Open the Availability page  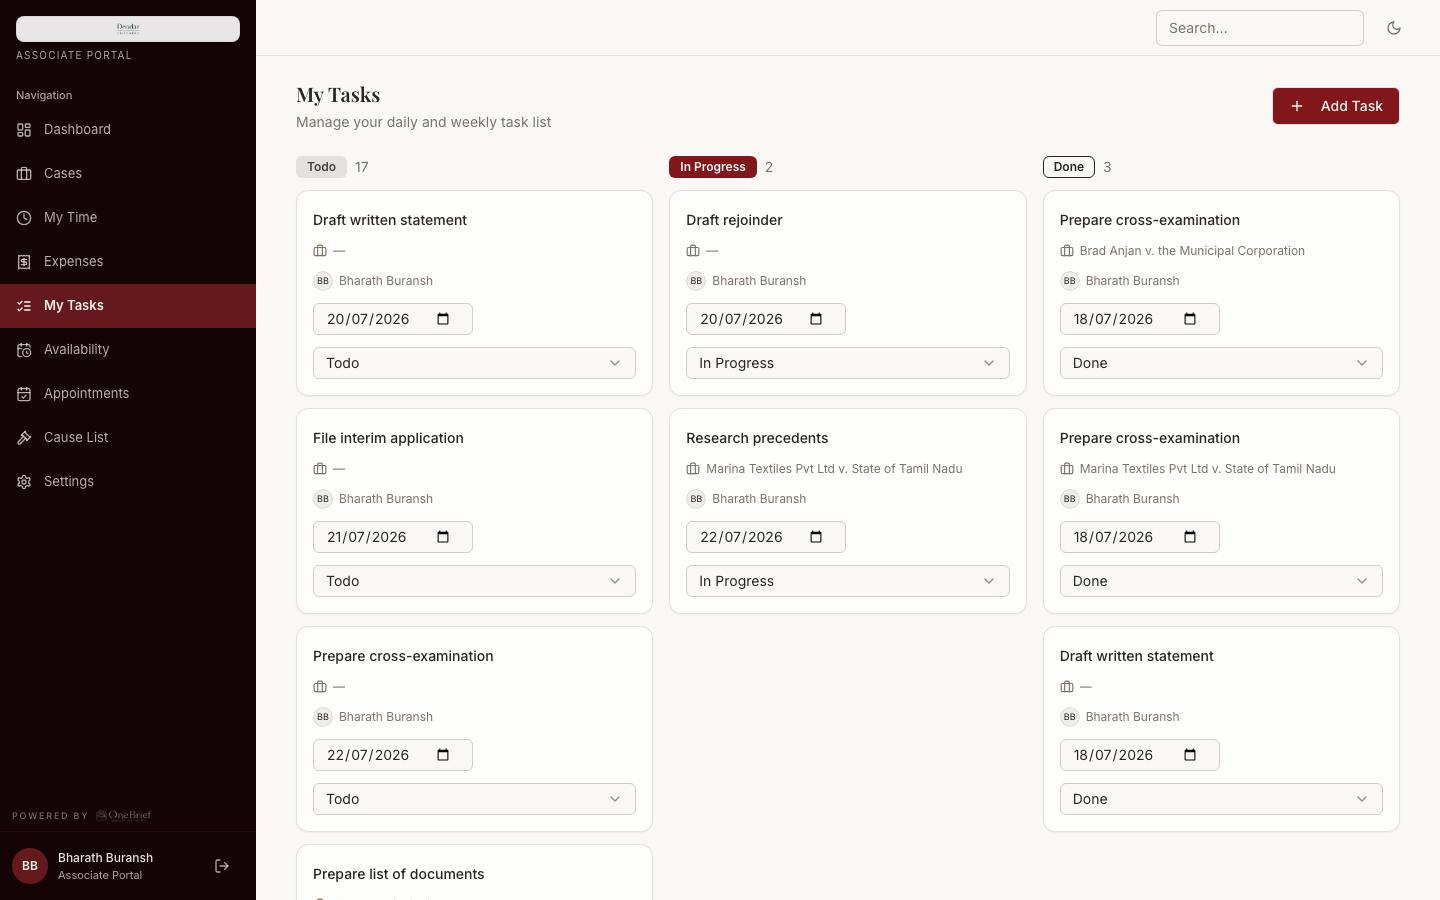(128, 350)
